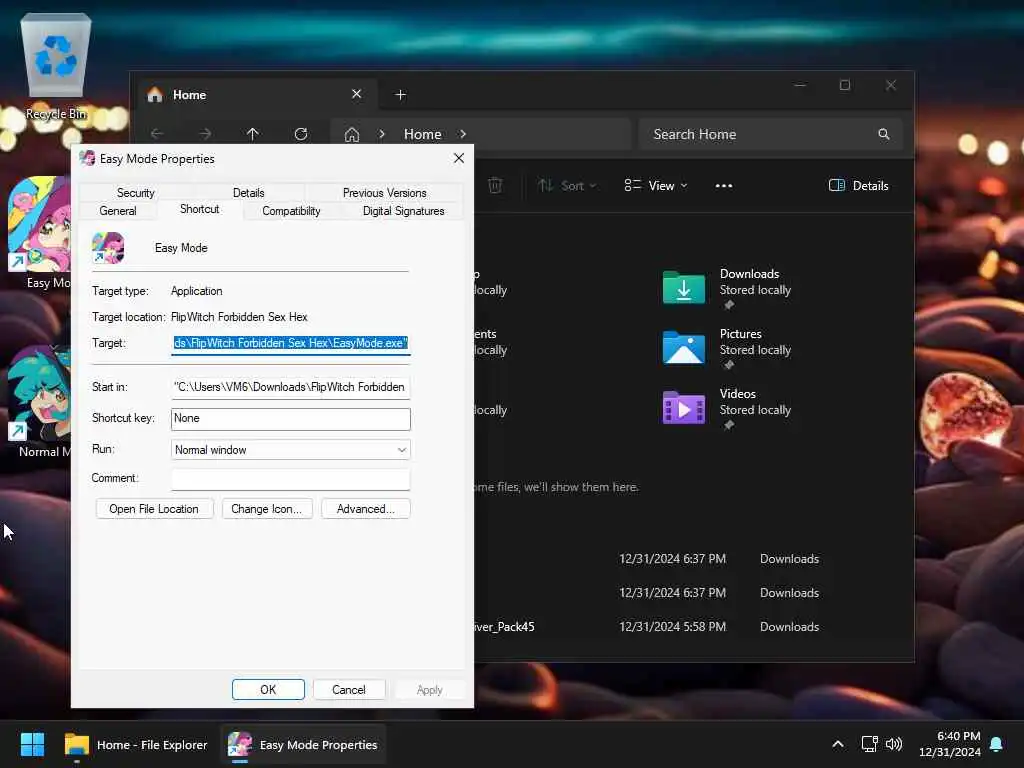Open the See more ellipsis menu
Screen dimensions: 1024x768
(x=724, y=185)
